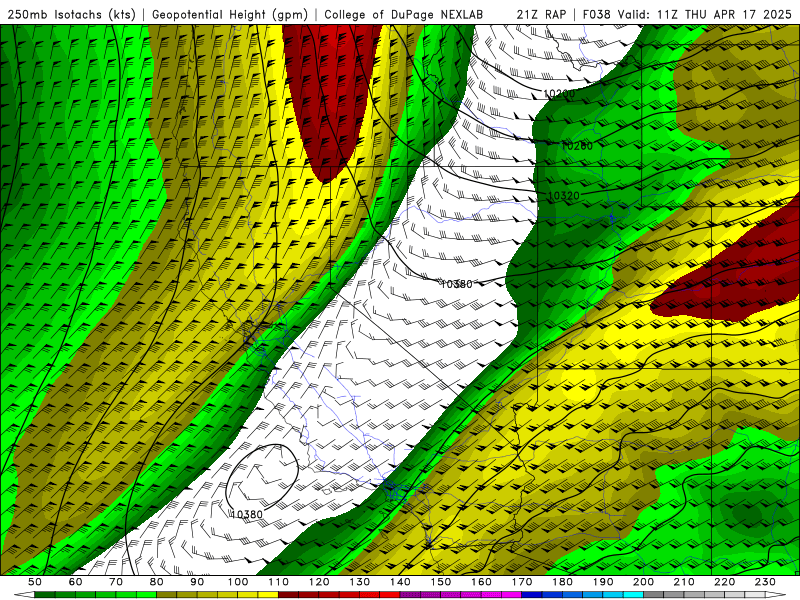Click the 50 value on the color scale
800x600 pixels.
(35, 582)
